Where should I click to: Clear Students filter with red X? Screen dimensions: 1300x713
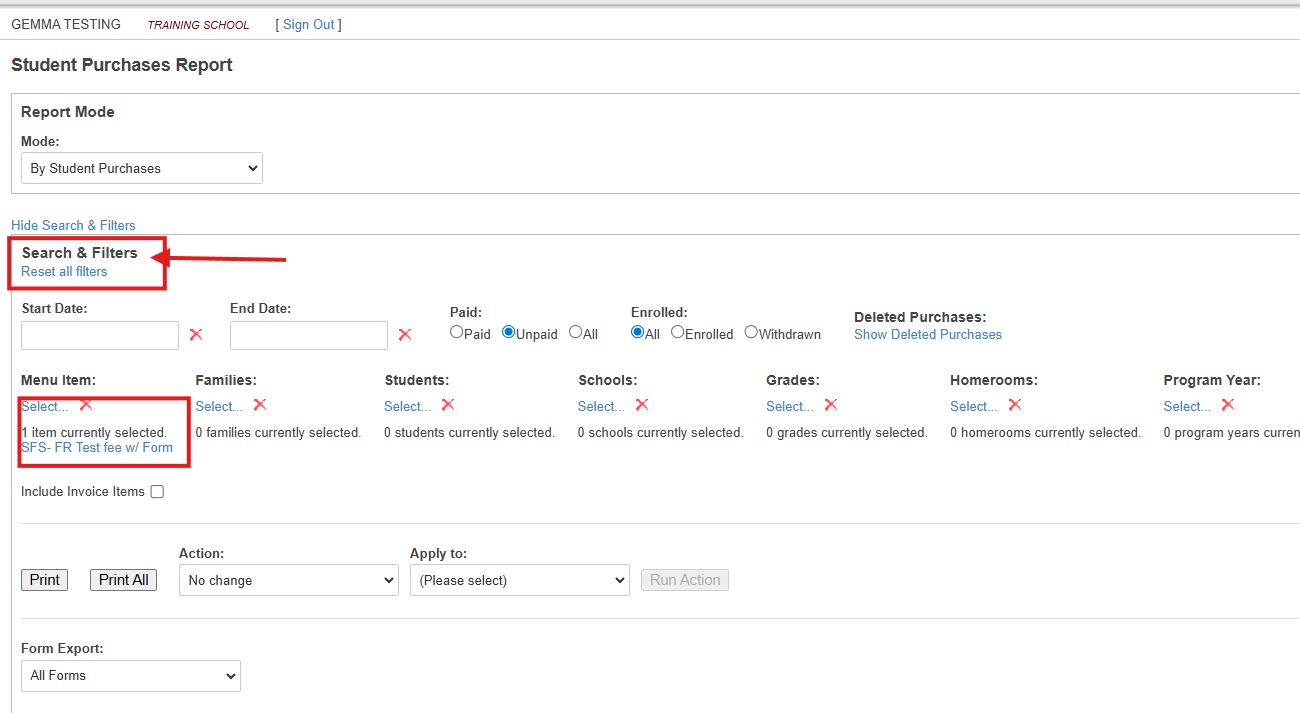(x=448, y=405)
